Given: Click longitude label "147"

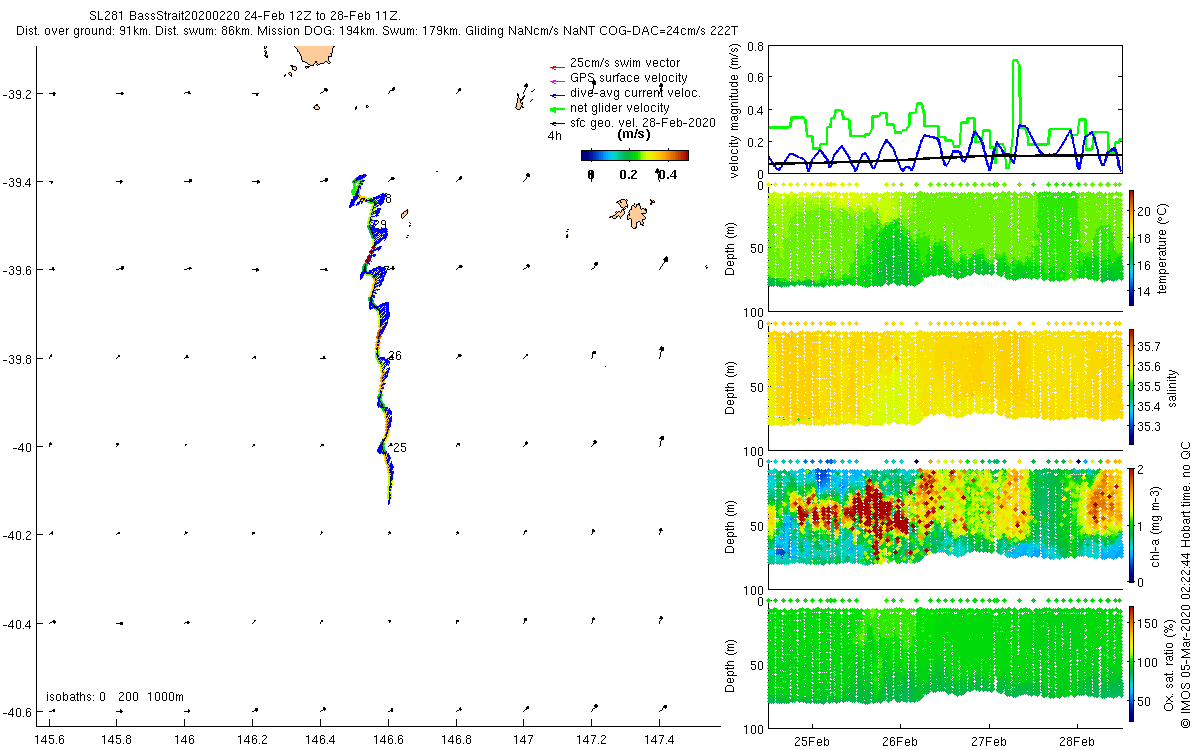Looking at the screenshot, I should click(523, 739).
